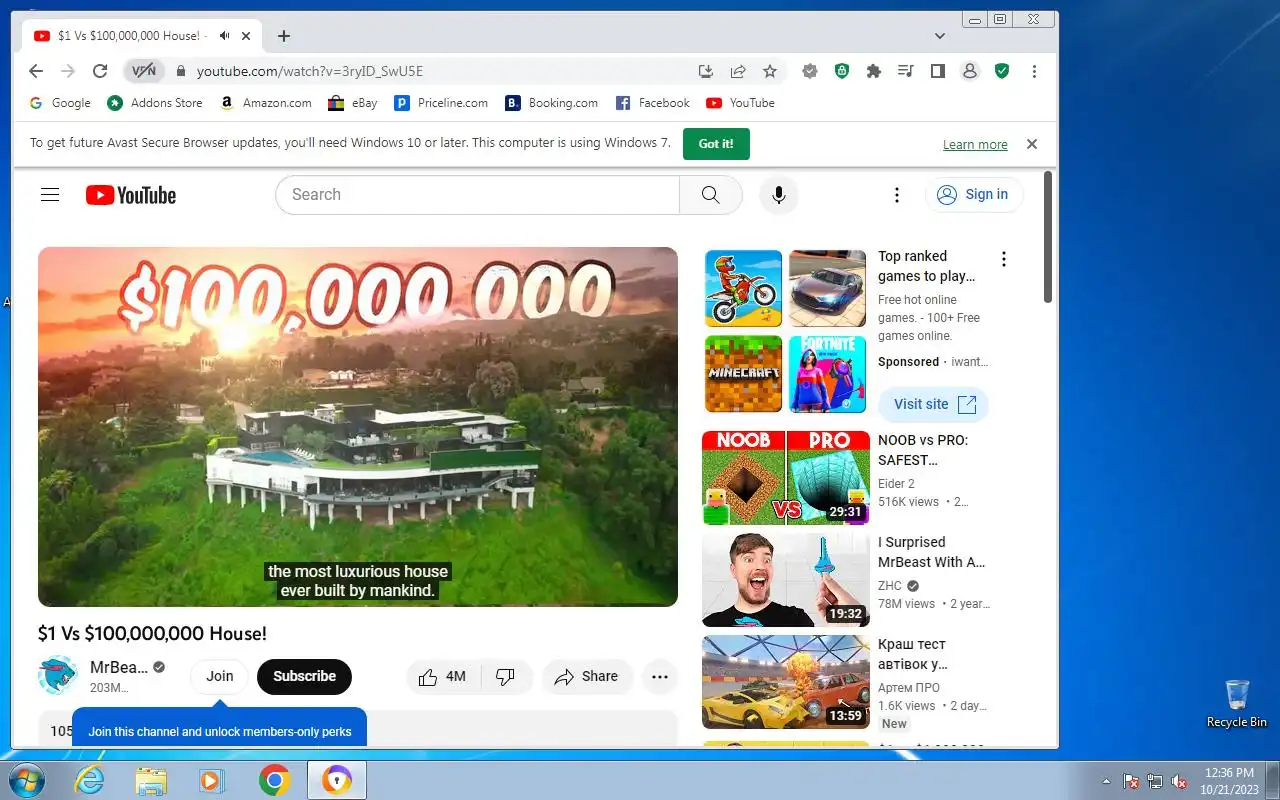1280x800 pixels.
Task: Open the browser profile icon
Action: (969, 71)
